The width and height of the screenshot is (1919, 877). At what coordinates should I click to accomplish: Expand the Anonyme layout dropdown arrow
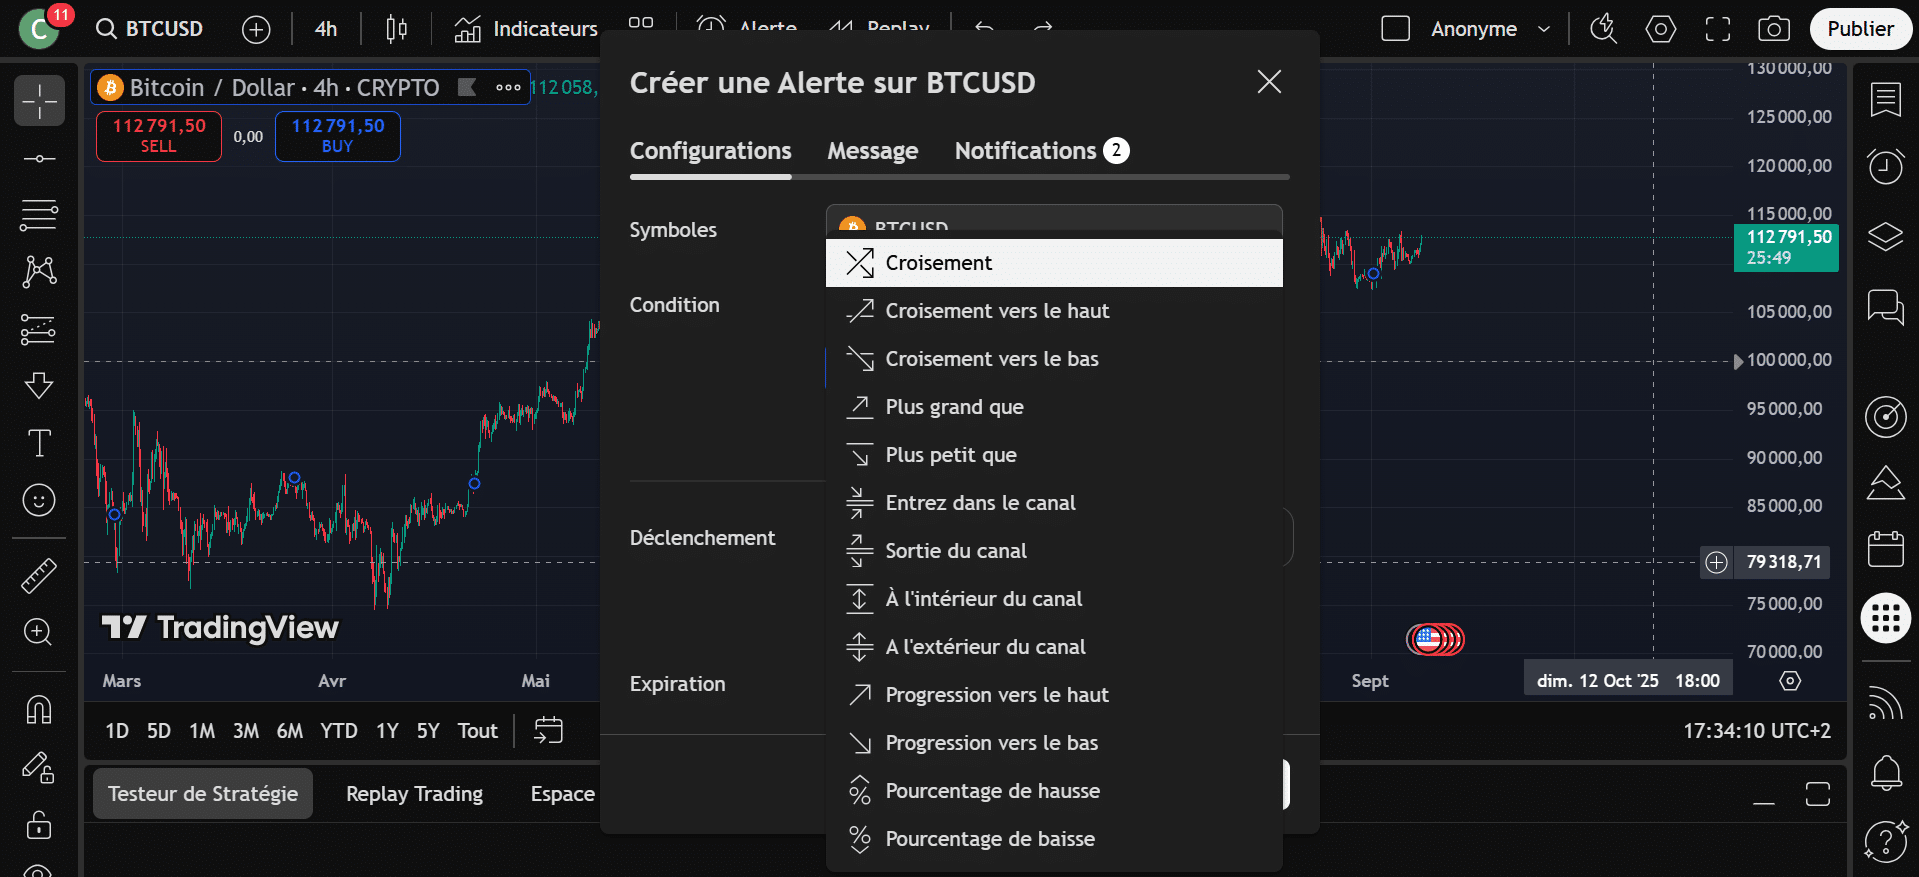click(x=1543, y=29)
